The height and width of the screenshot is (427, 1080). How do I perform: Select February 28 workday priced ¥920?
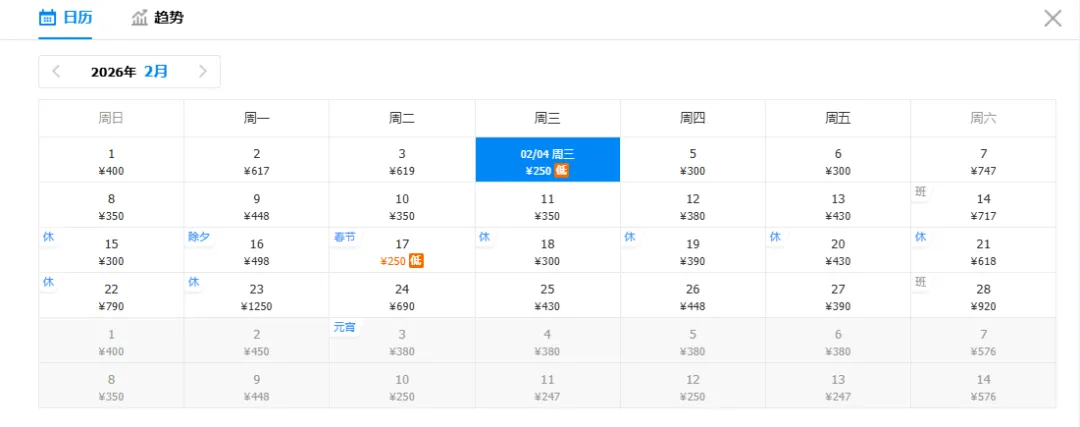(x=984, y=295)
